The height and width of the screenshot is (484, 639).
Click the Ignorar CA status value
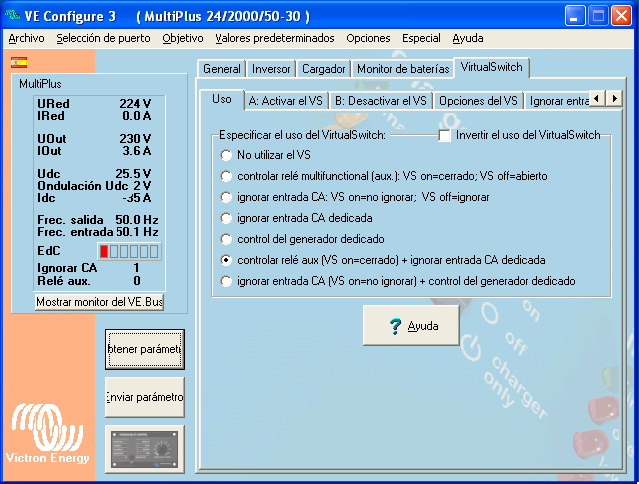[136, 268]
